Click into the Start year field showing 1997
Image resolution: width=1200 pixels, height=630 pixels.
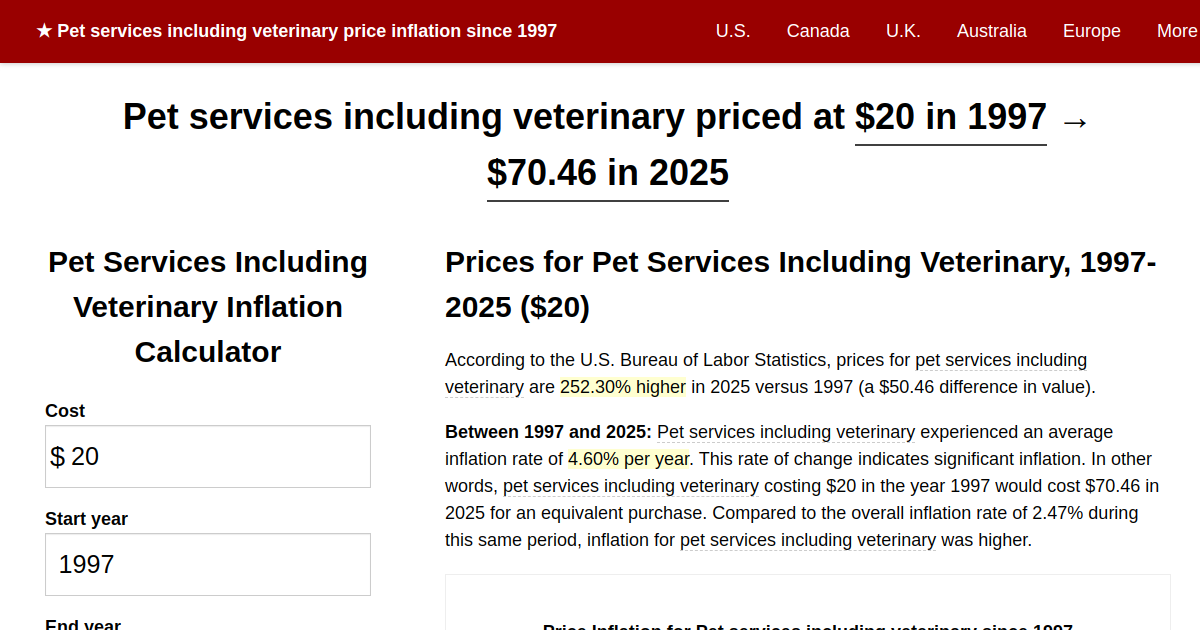click(208, 564)
